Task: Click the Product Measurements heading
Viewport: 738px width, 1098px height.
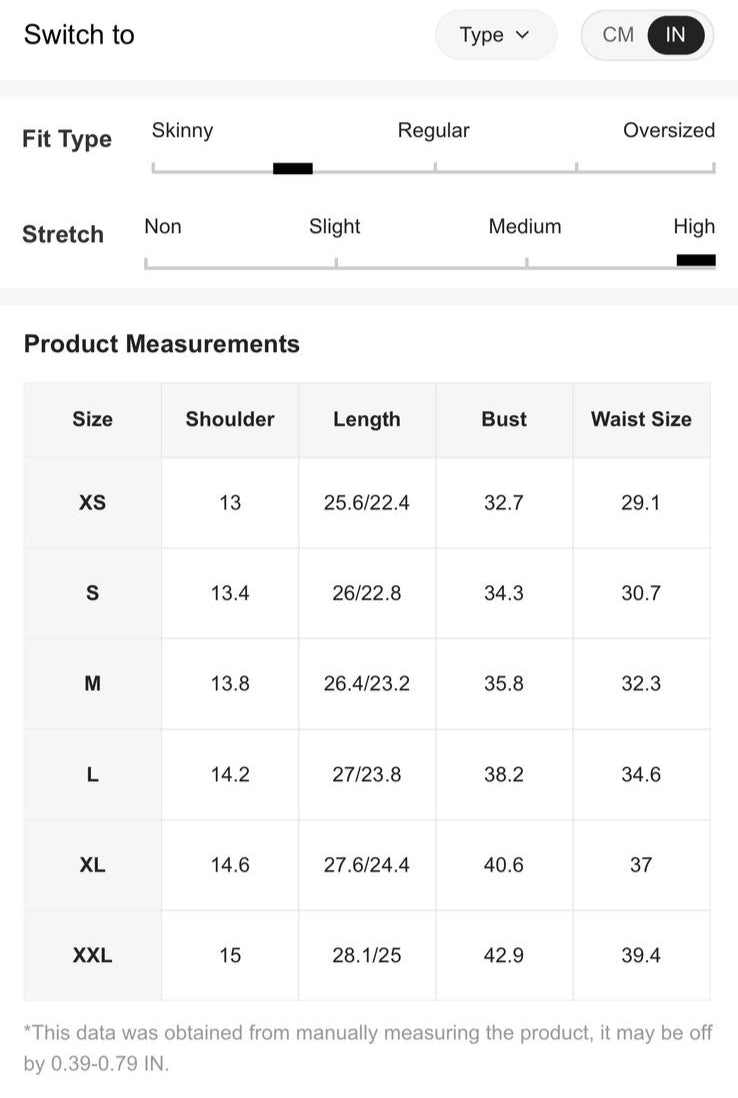Action: pos(162,344)
